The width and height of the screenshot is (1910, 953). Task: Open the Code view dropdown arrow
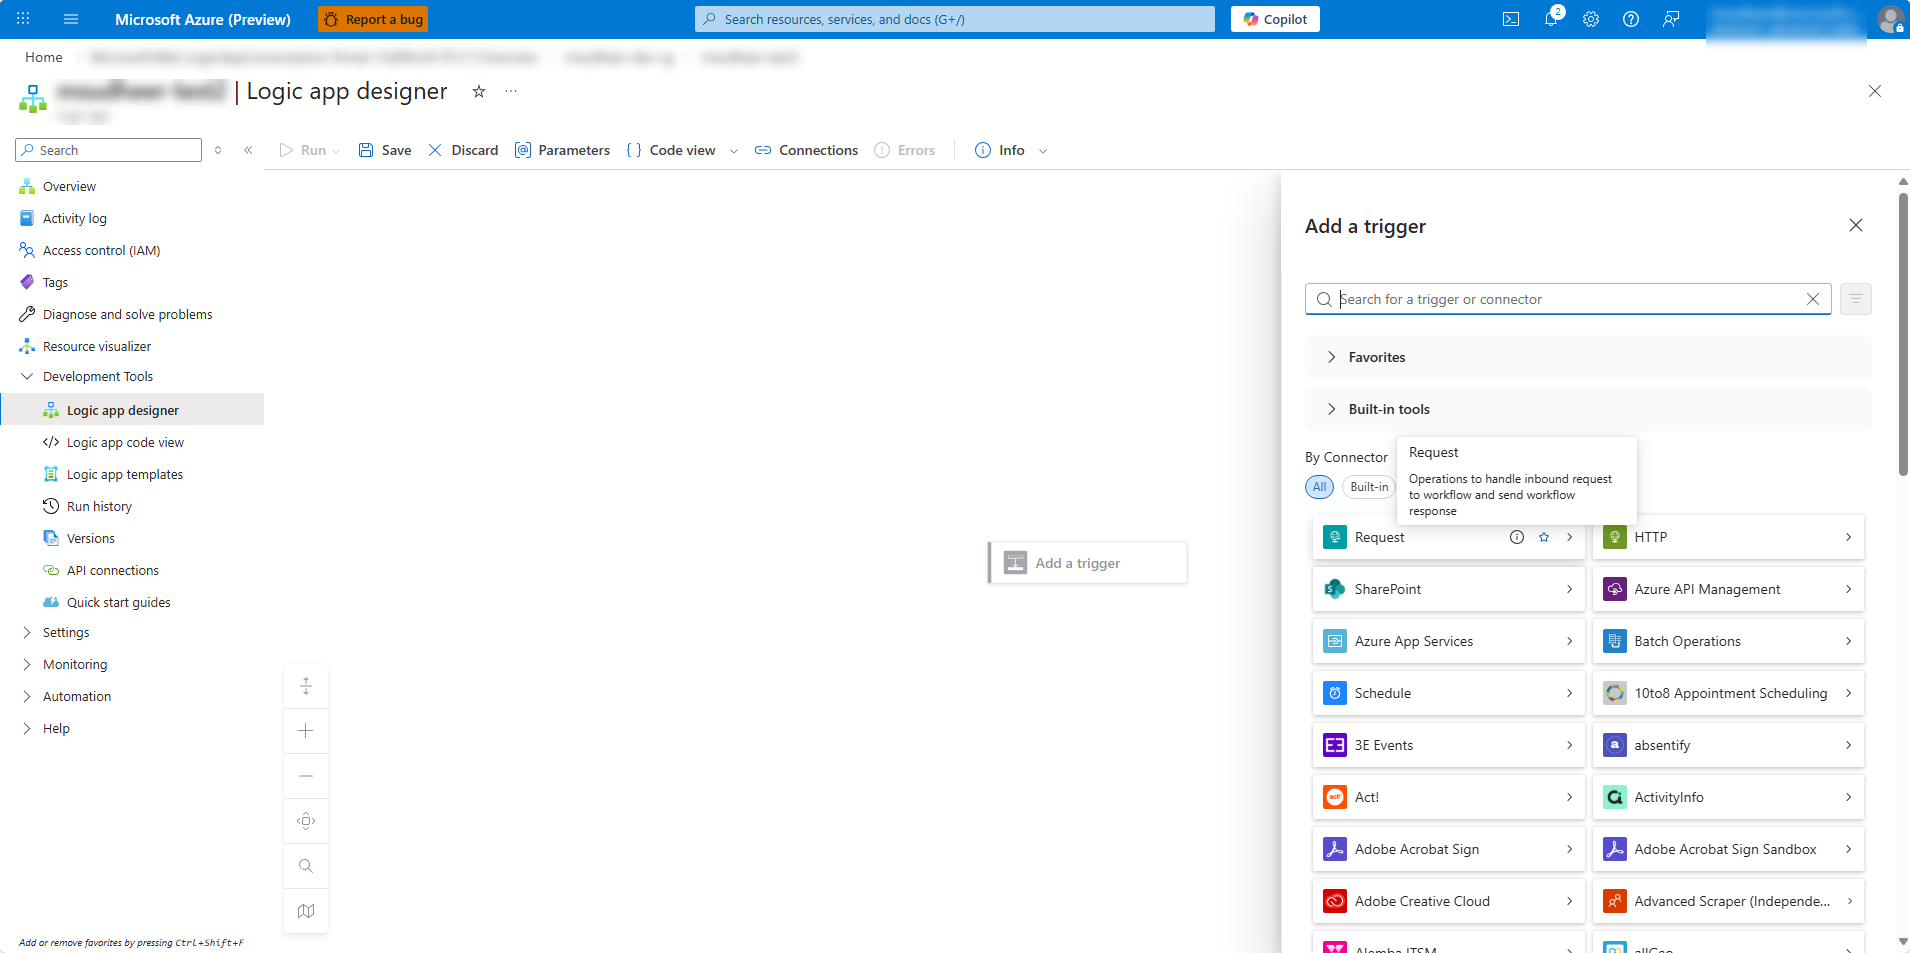coord(734,151)
